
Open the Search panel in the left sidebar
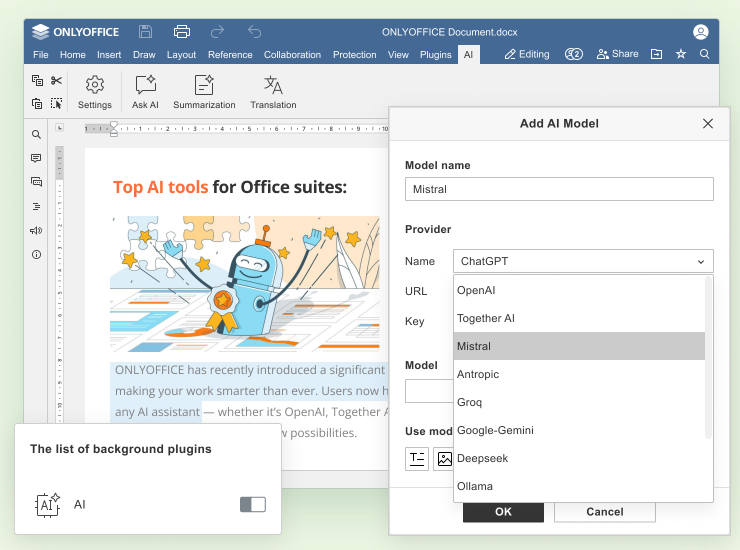coord(36,135)
